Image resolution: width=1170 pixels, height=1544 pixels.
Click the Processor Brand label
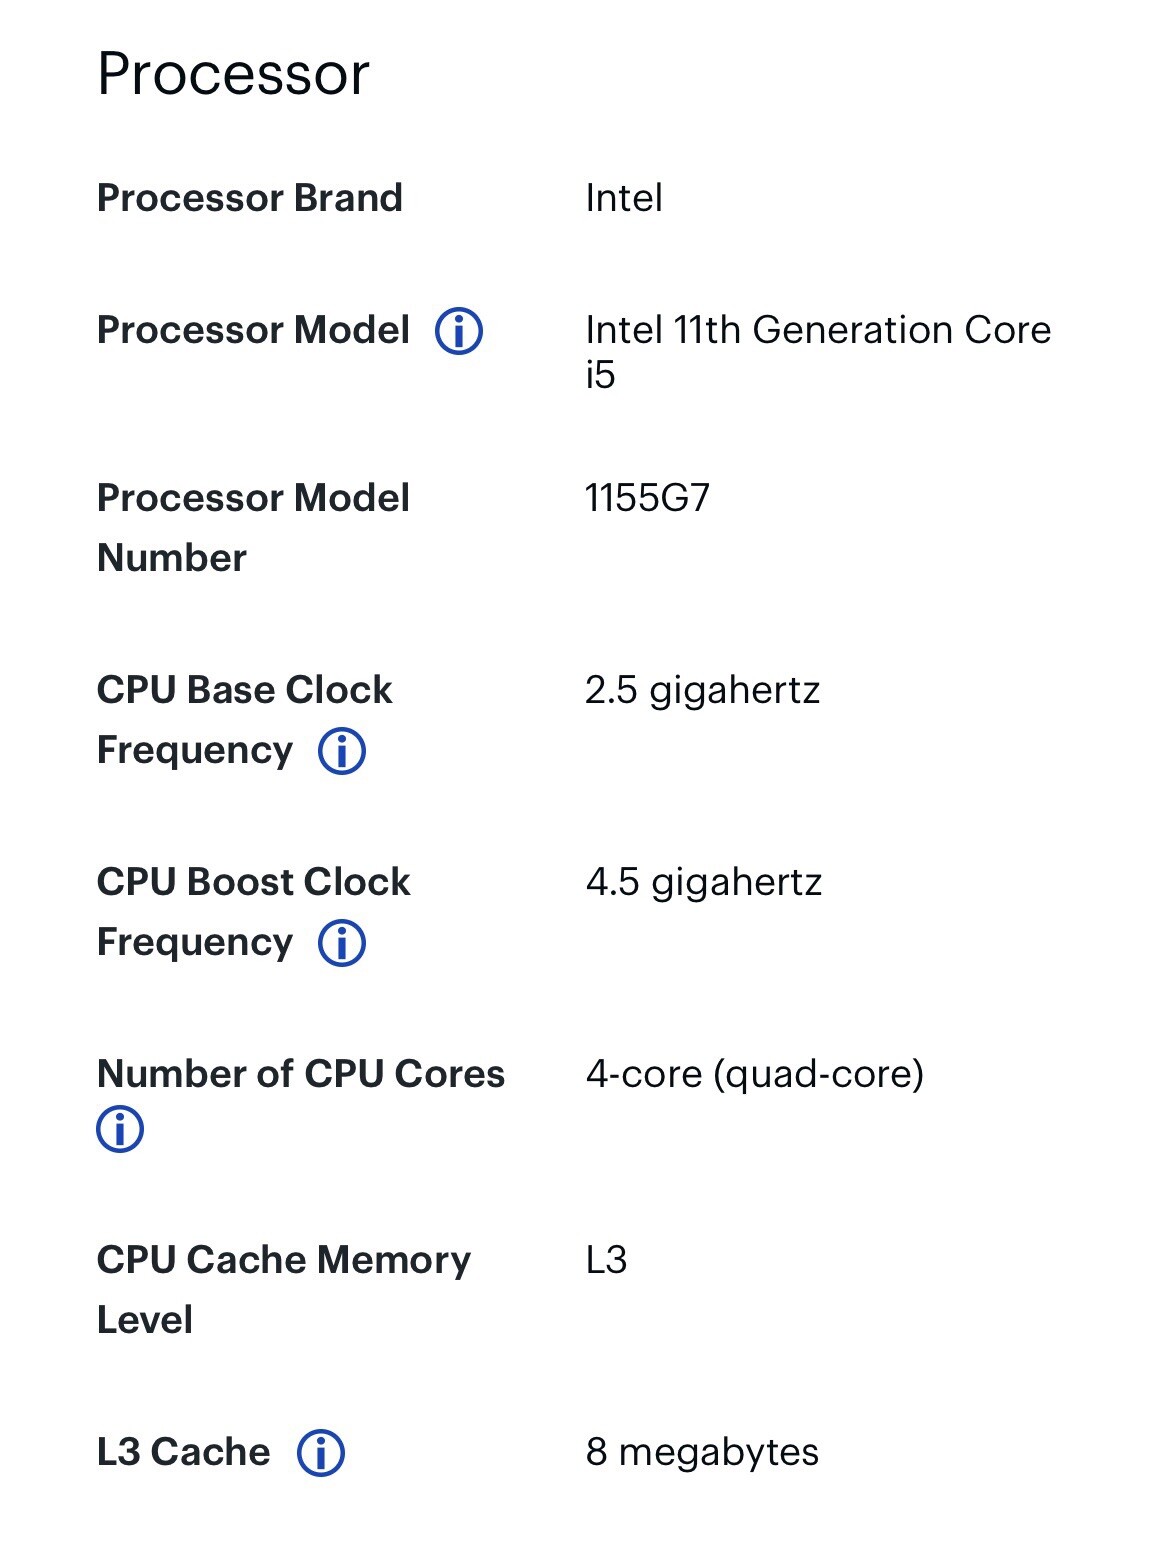(x=250, y=198)
